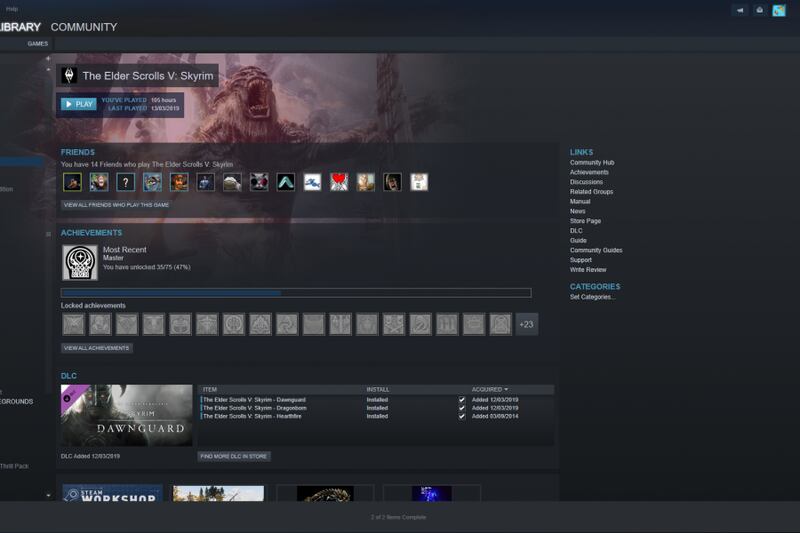Open the Steam Workshop banner

pyautogui.click(x=112, y=493)
